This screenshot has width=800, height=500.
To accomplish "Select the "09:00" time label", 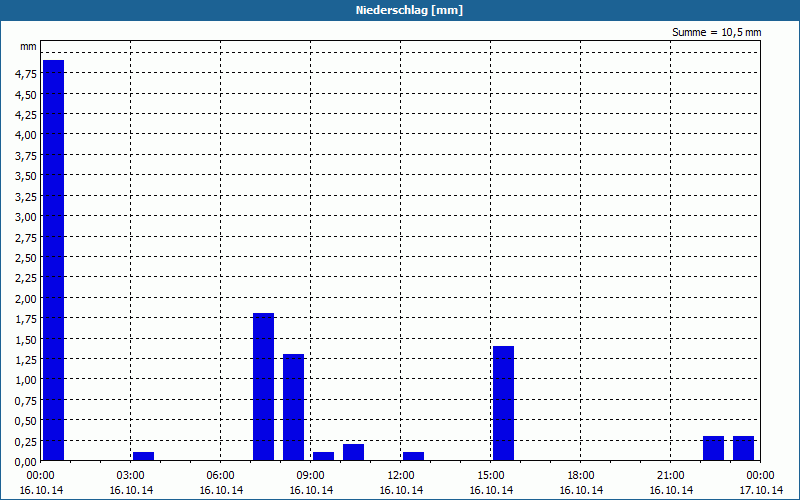I will click(x=310, y=476).
